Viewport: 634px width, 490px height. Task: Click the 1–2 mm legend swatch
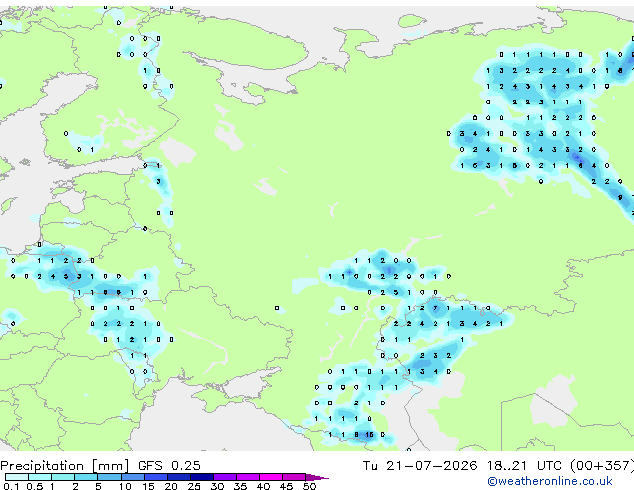click(x=63, y=477)
